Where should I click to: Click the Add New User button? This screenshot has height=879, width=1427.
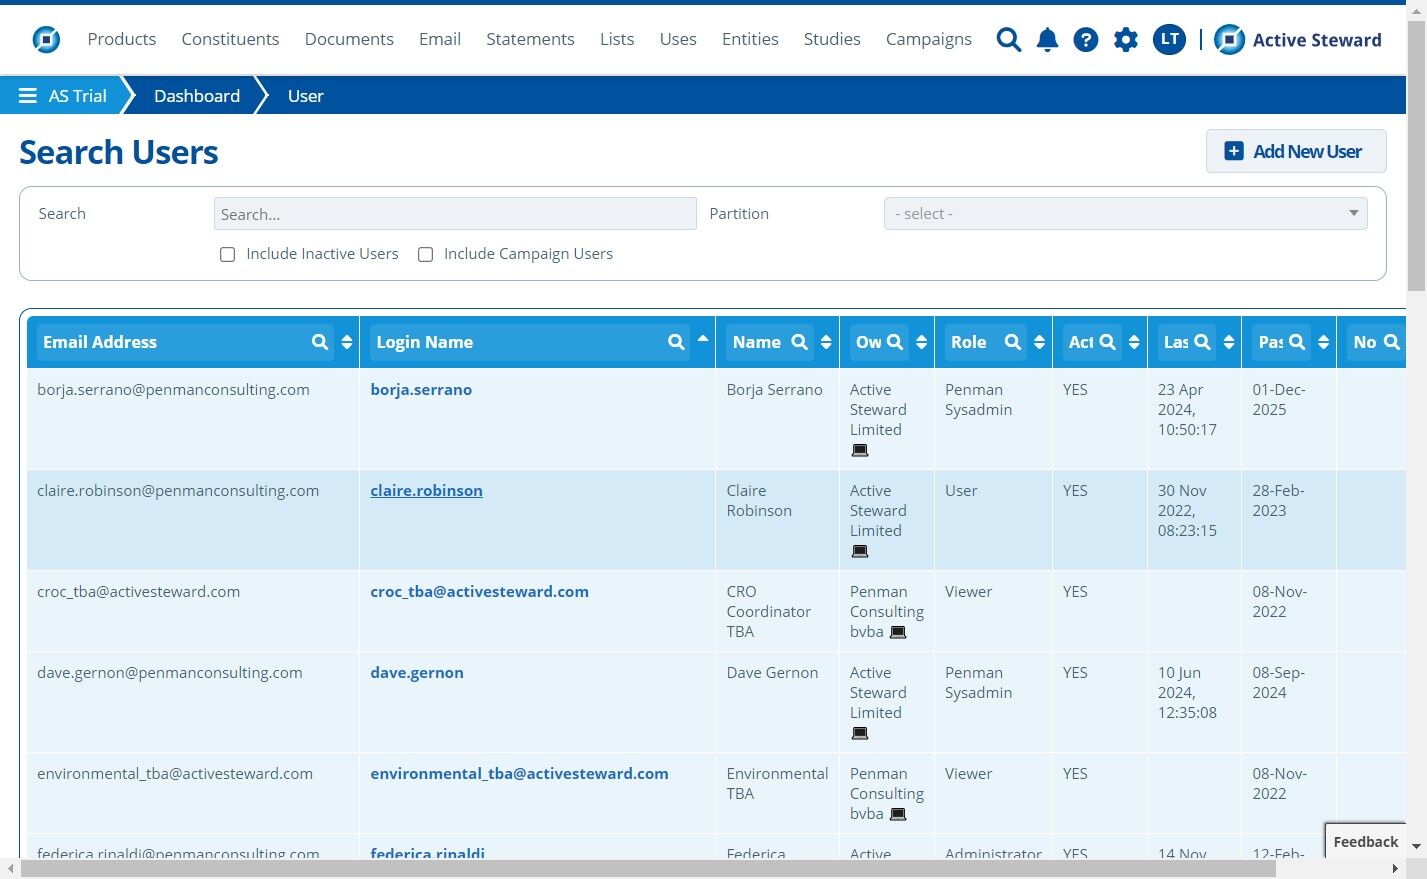[x=1295, y=151]
